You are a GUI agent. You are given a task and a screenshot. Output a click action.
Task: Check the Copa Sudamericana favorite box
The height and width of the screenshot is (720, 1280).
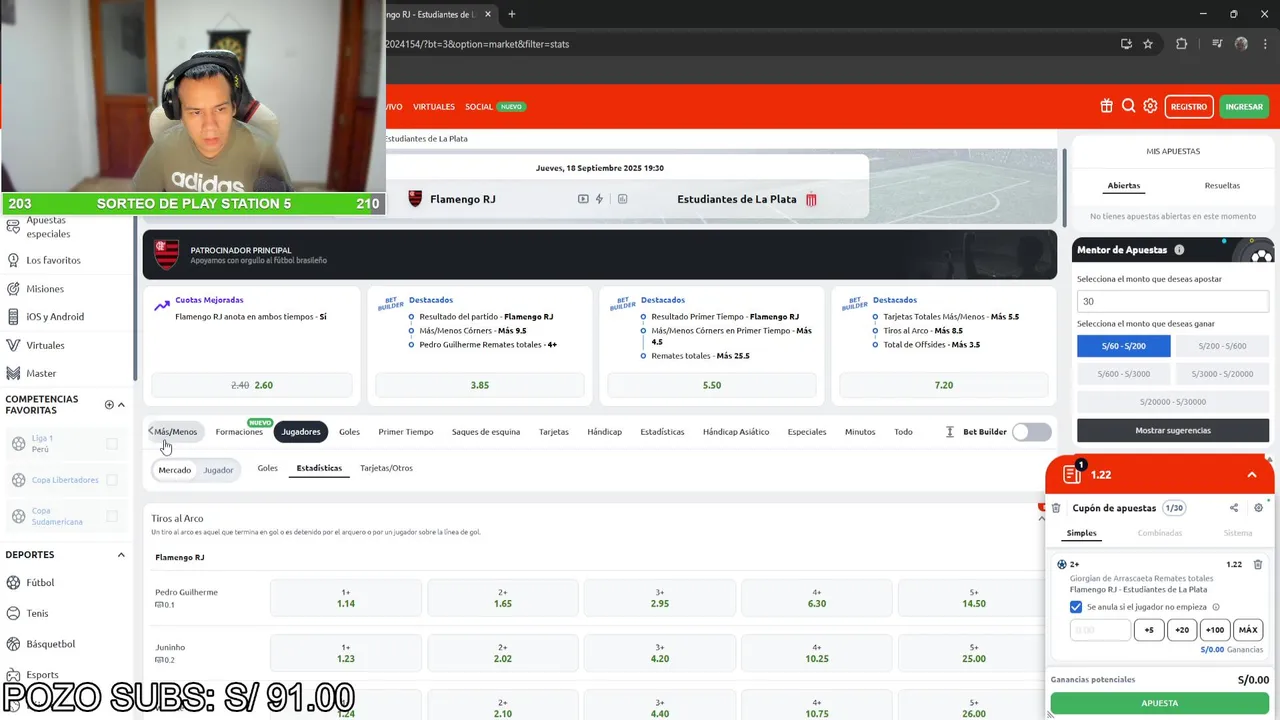112,516
